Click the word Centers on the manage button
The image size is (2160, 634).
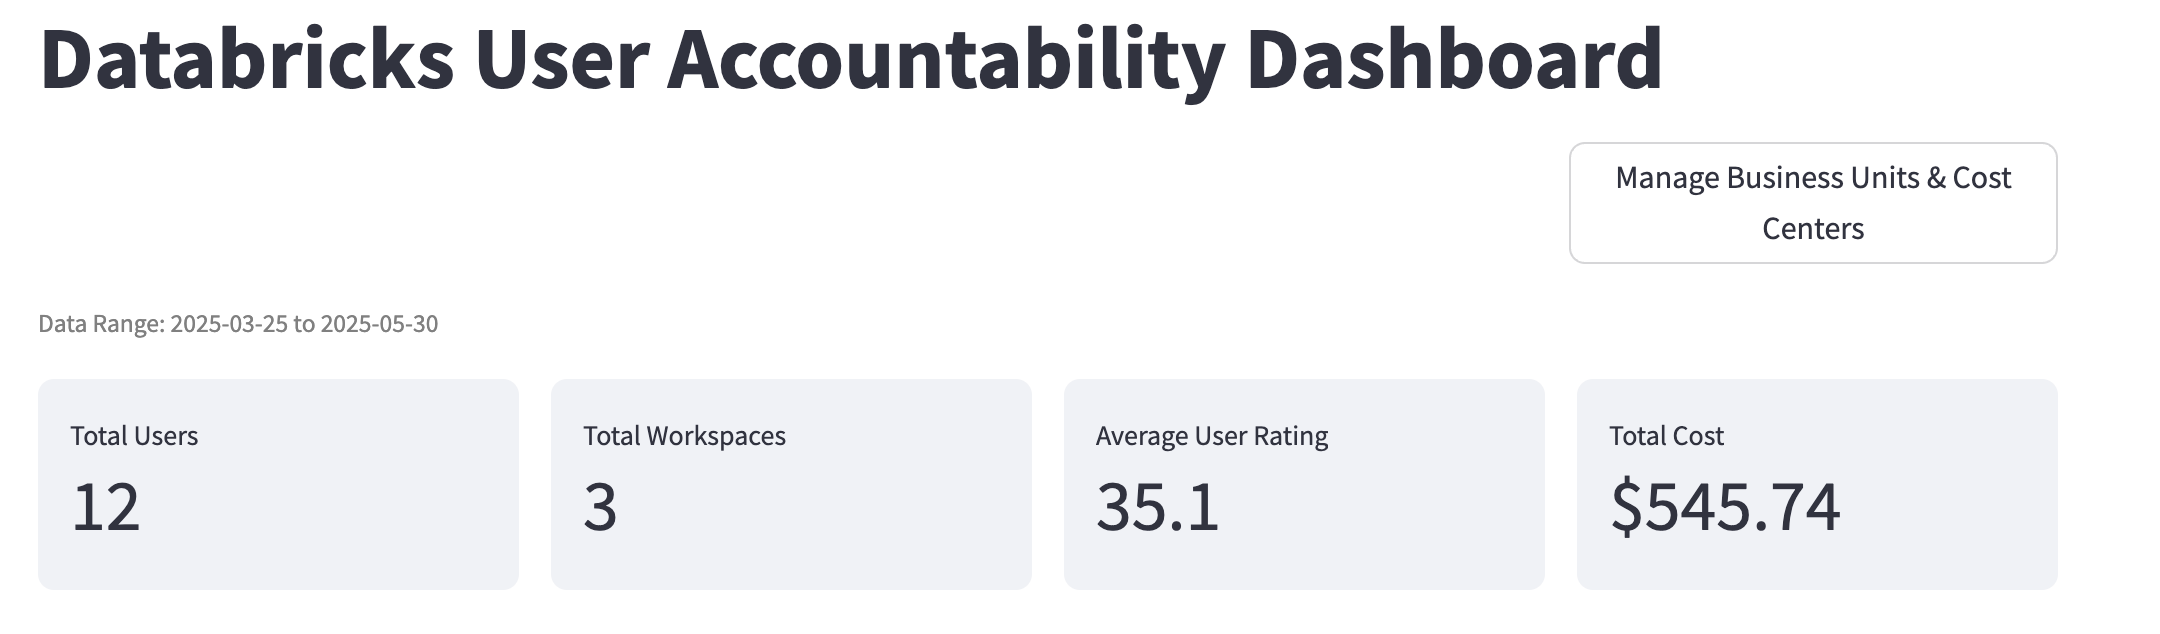click(x=1812, y=229)
